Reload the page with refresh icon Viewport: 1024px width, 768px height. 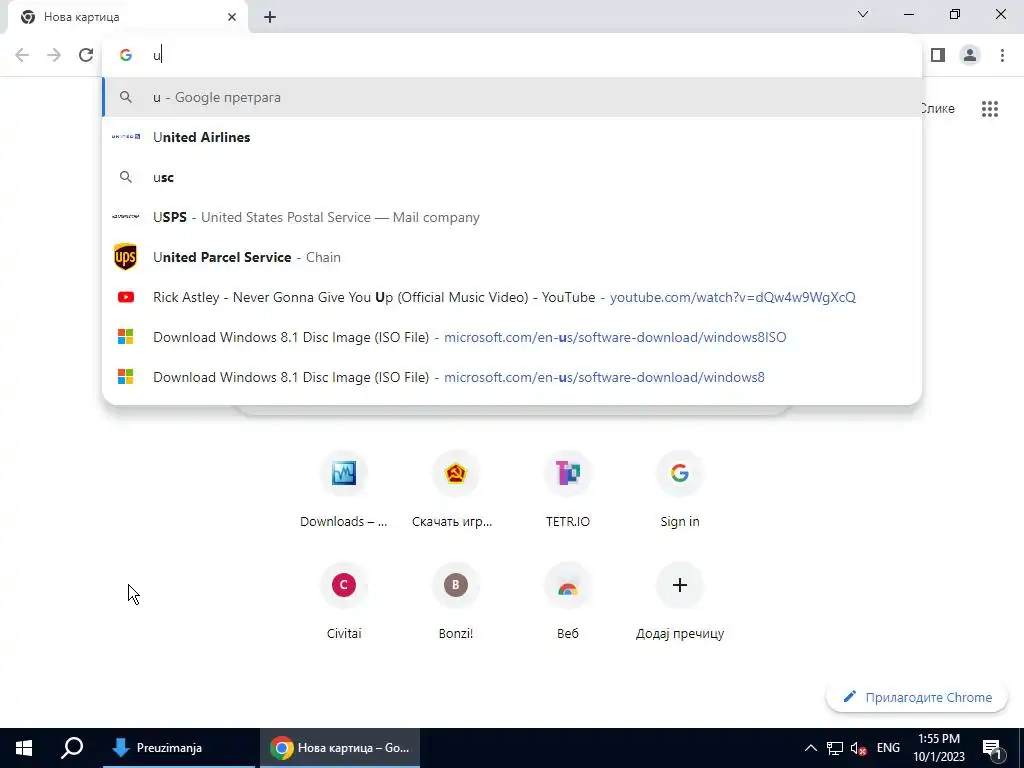86,55
